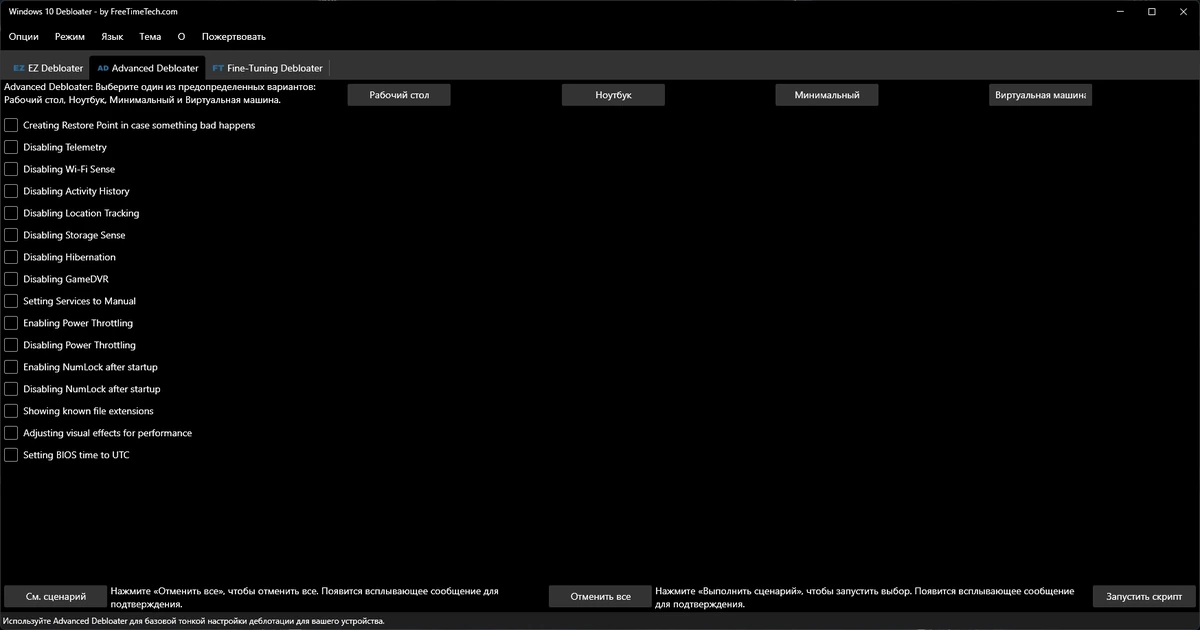Open the Тема menu

pos(150,36)
